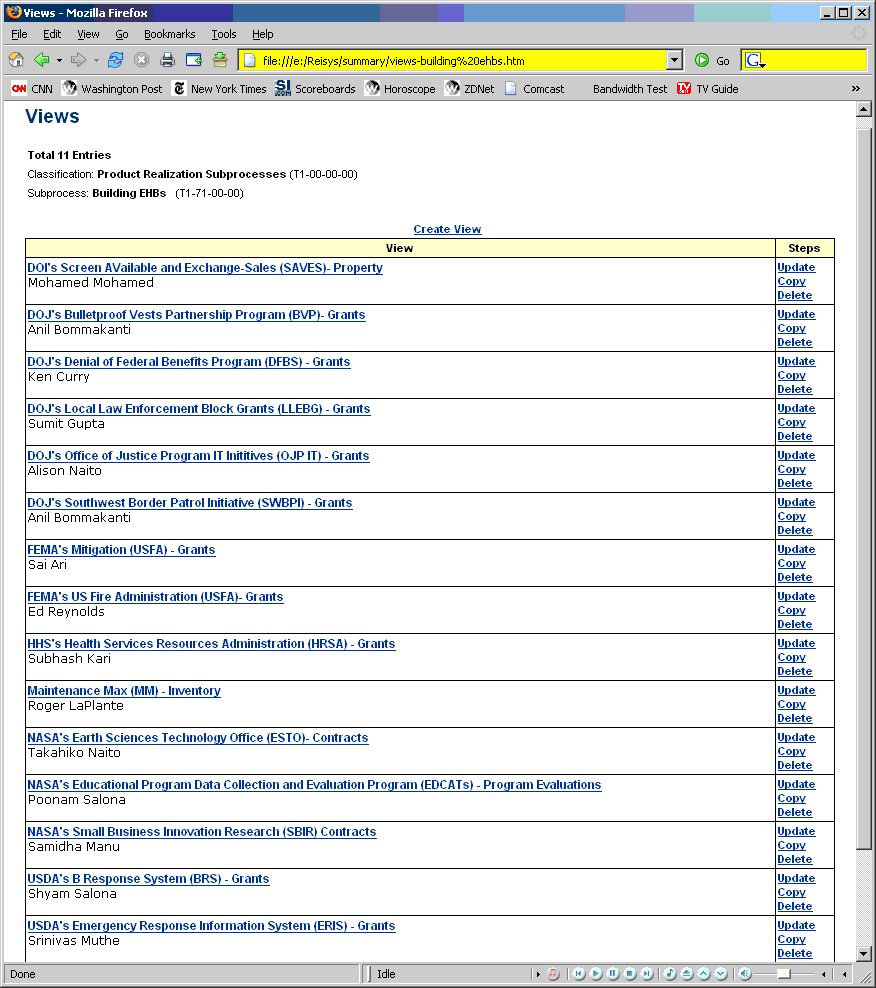Image resolution: width=876 pixels, height=988 pixels.
Task: Click the Create View link
Action: [447, 229]
